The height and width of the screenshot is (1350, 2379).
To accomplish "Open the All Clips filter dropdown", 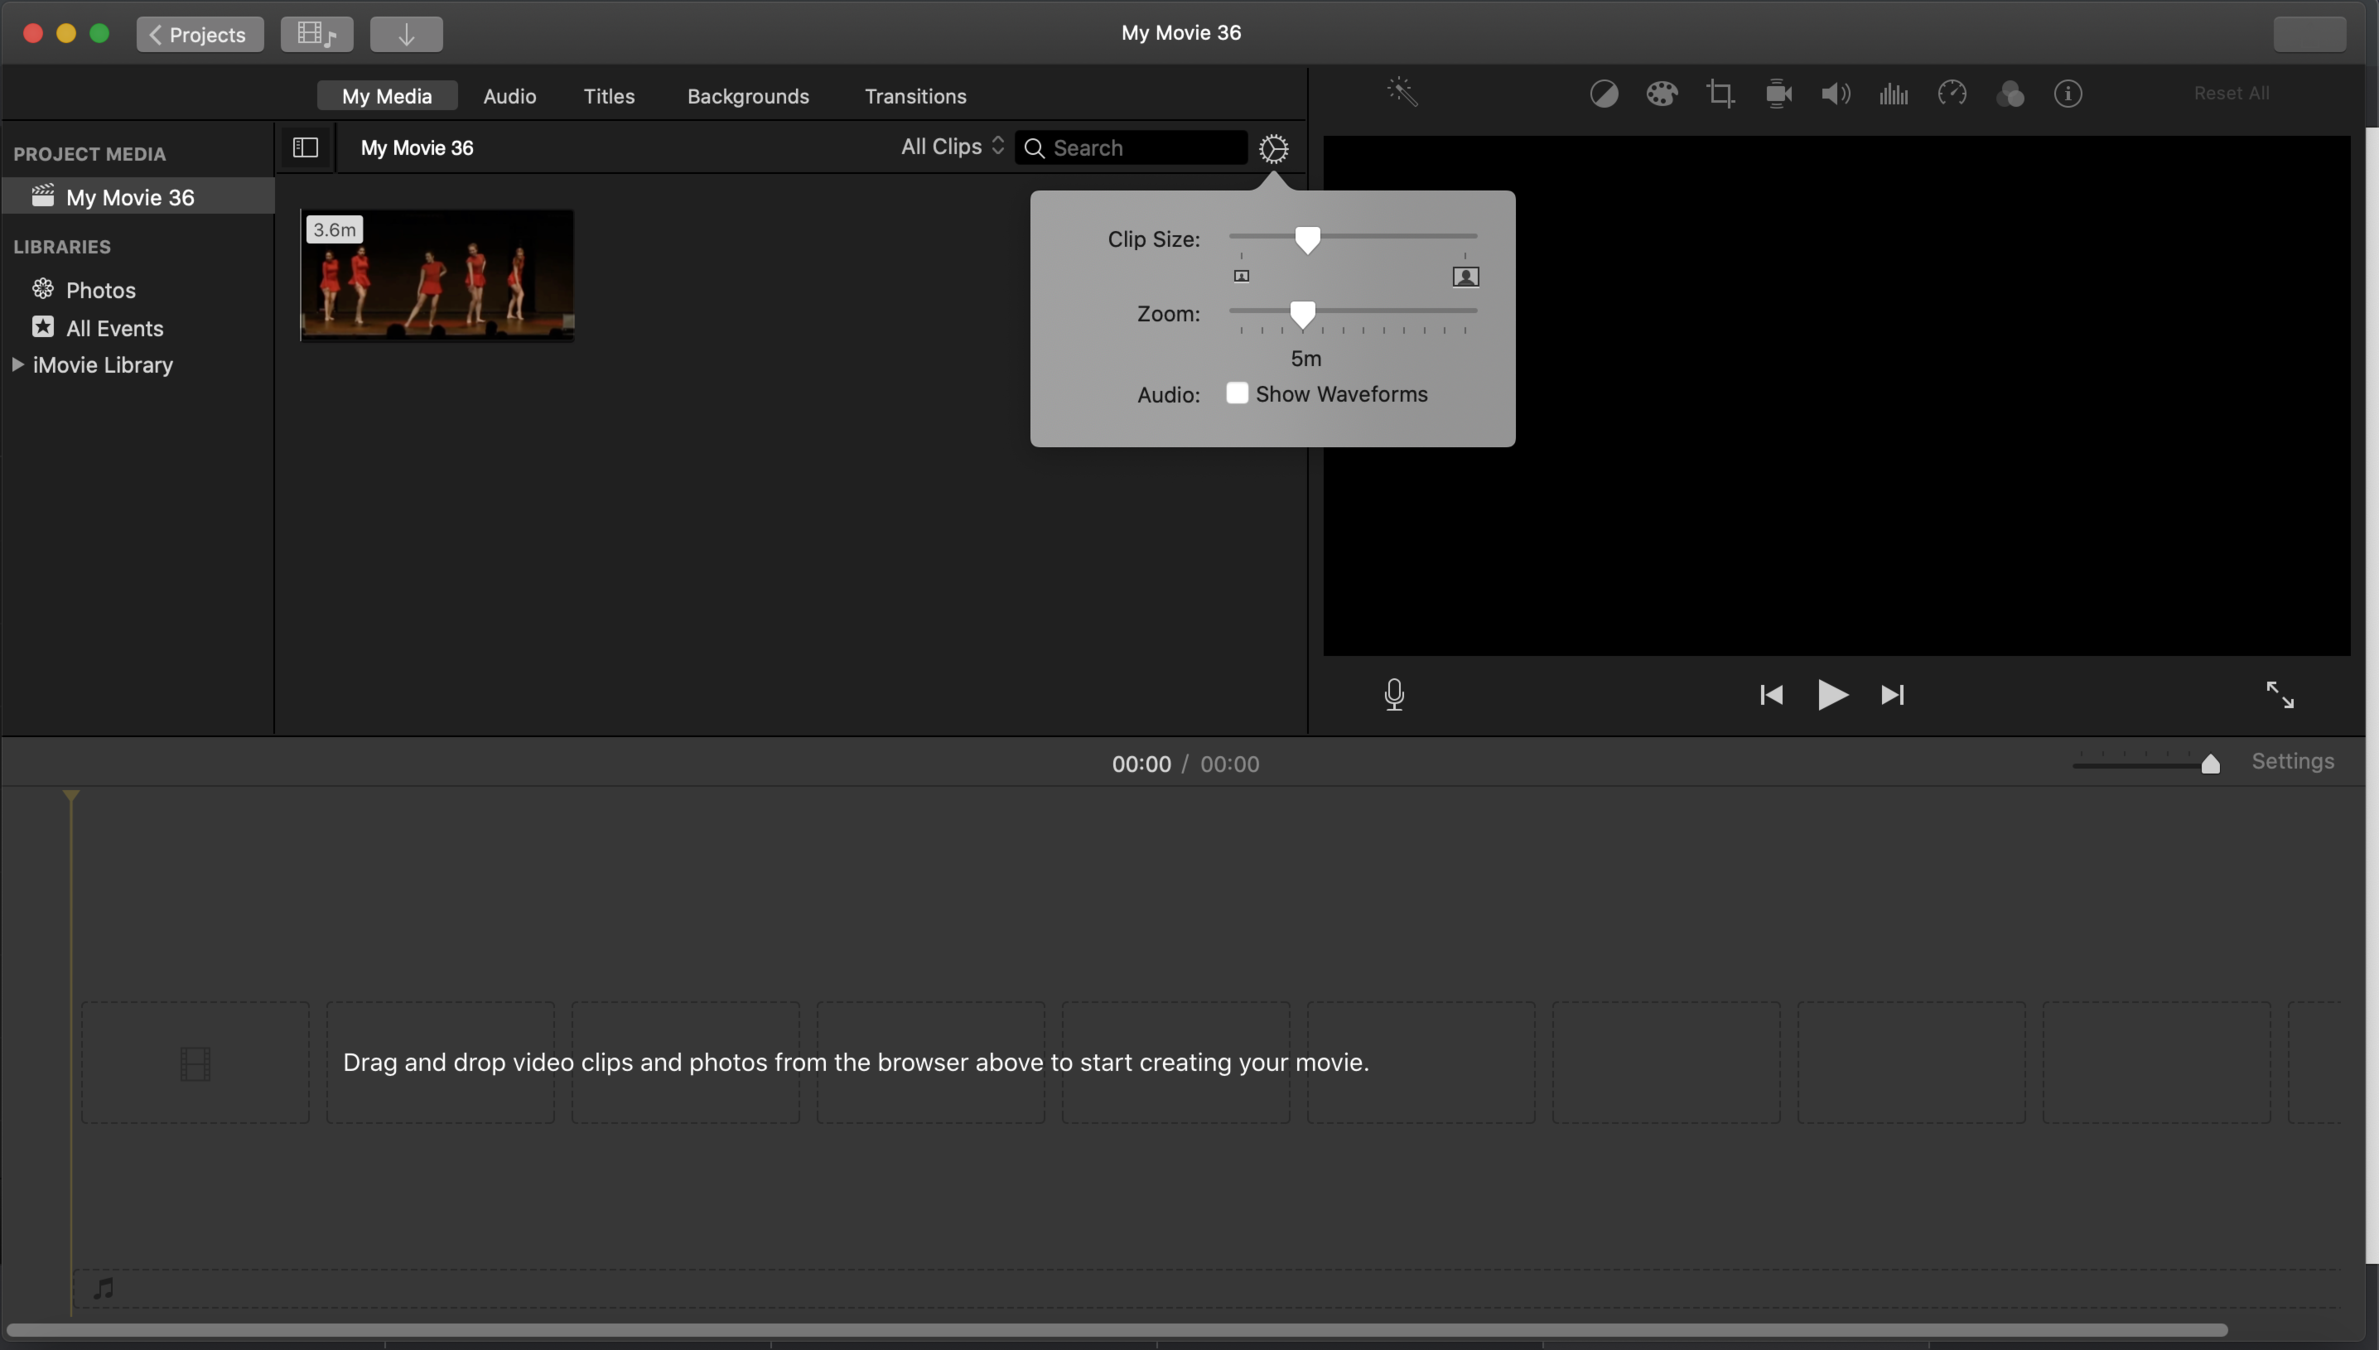I will tap(951, 147).
